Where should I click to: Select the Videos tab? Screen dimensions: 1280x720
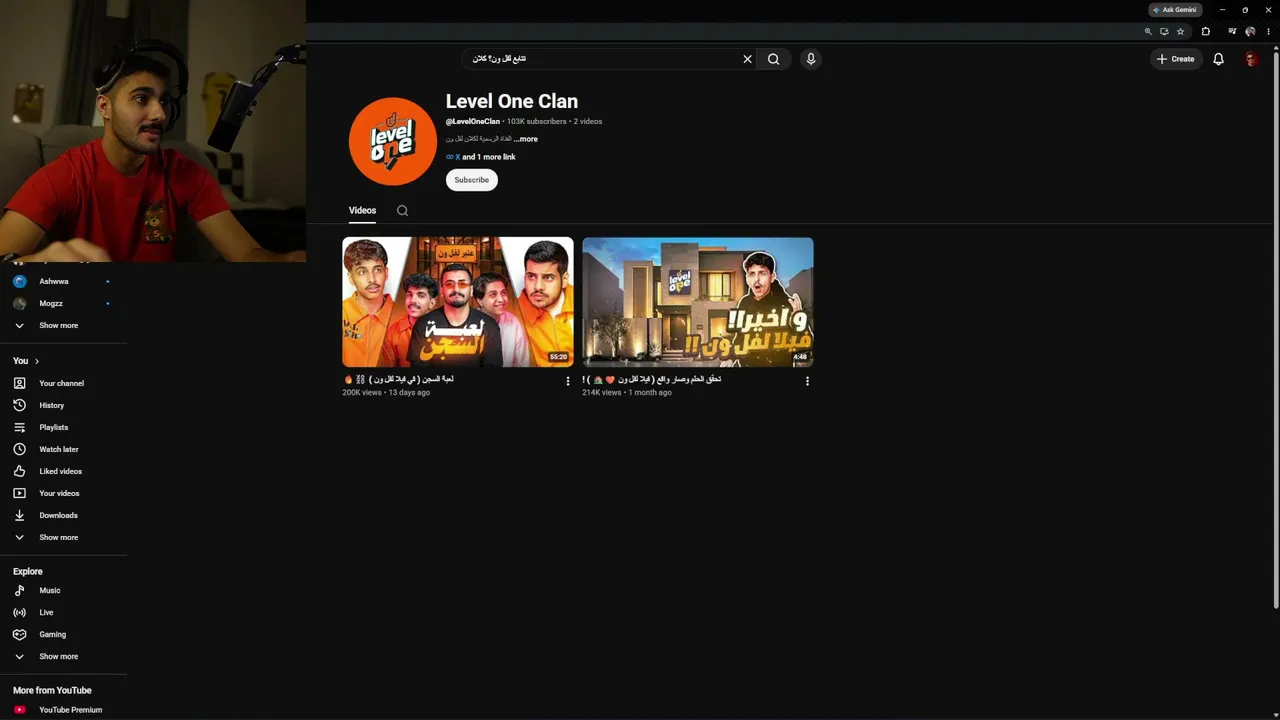[362, 210]
